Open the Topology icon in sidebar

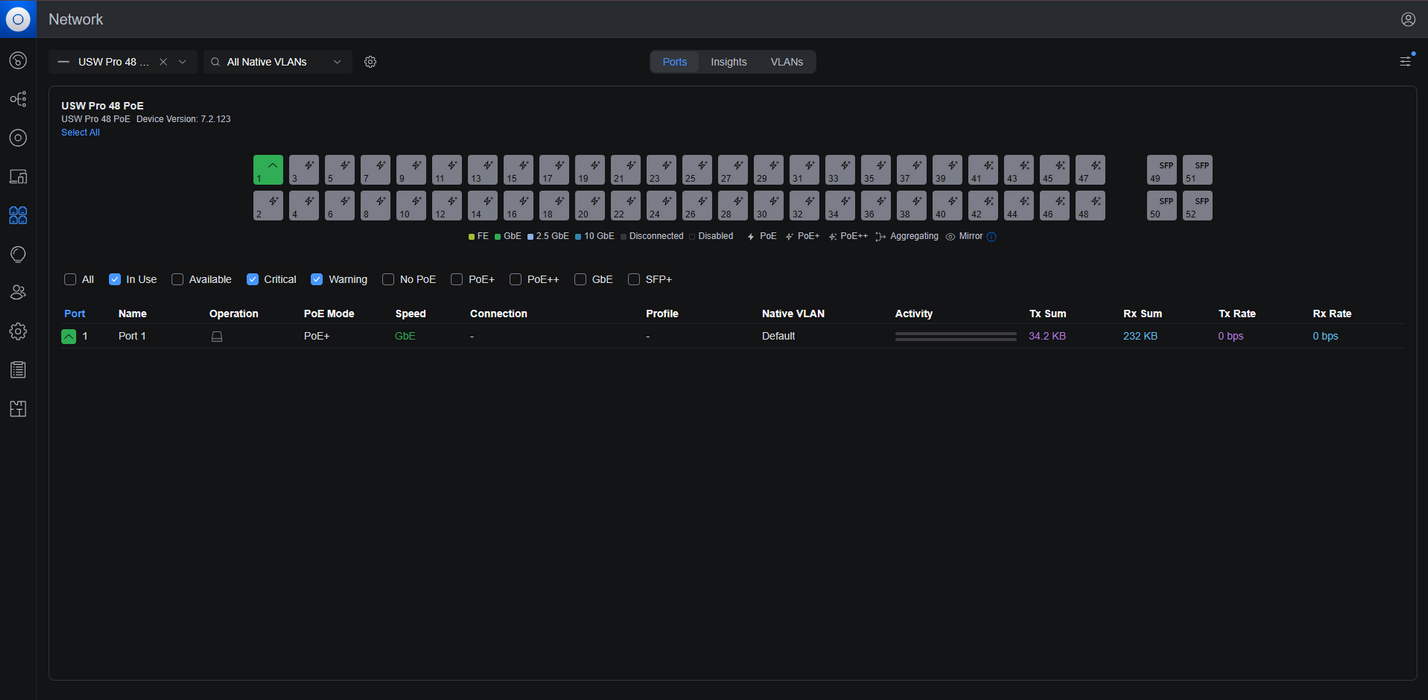tap(18, 99)
